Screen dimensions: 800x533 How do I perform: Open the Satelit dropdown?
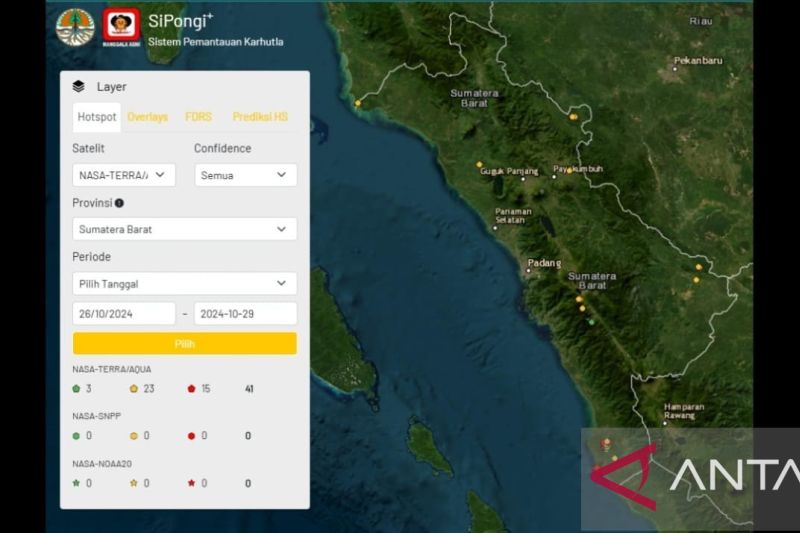click(124, 175)
